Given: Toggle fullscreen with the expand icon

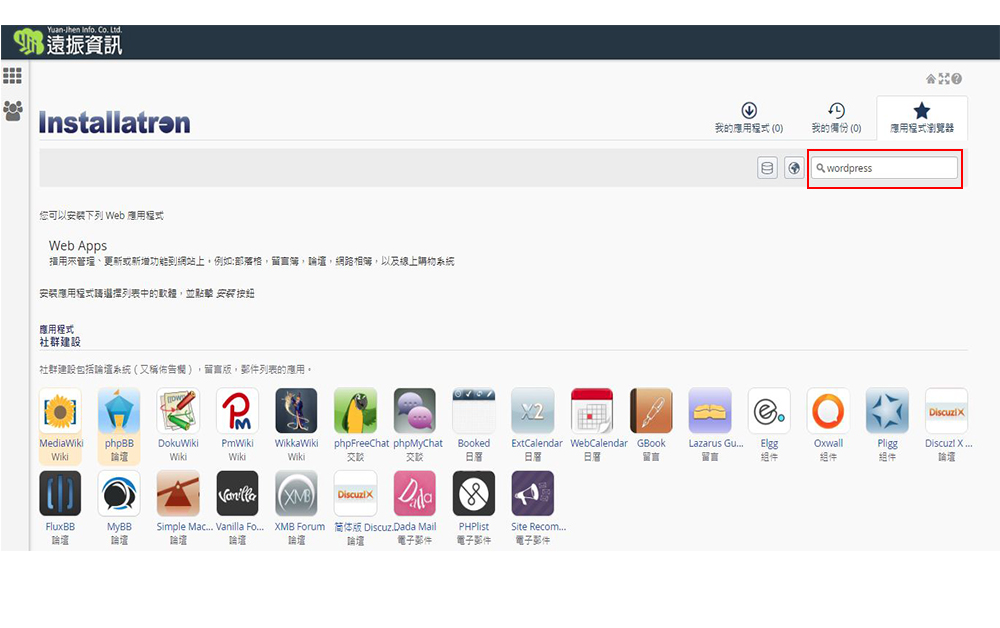Looking at the screenshot, I should [x=944, y=79].
